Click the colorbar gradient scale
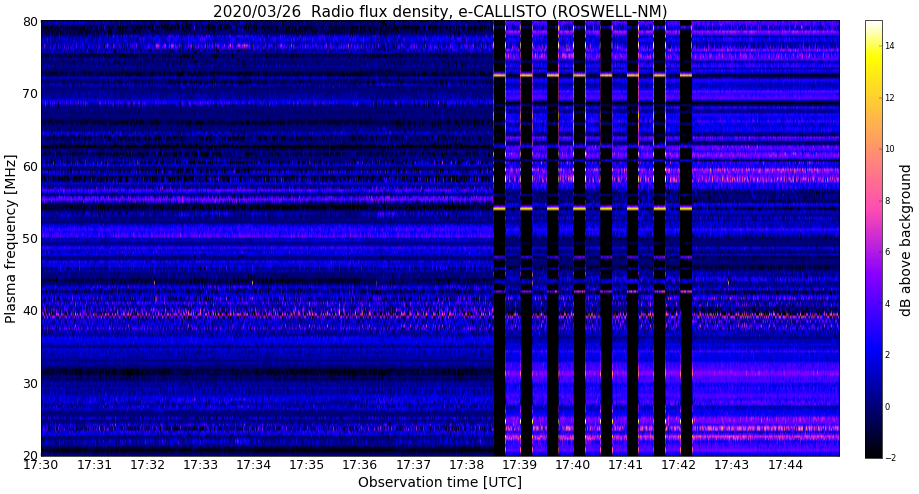Viewport: 919px width, 494px height. click(x=873, y=239)
